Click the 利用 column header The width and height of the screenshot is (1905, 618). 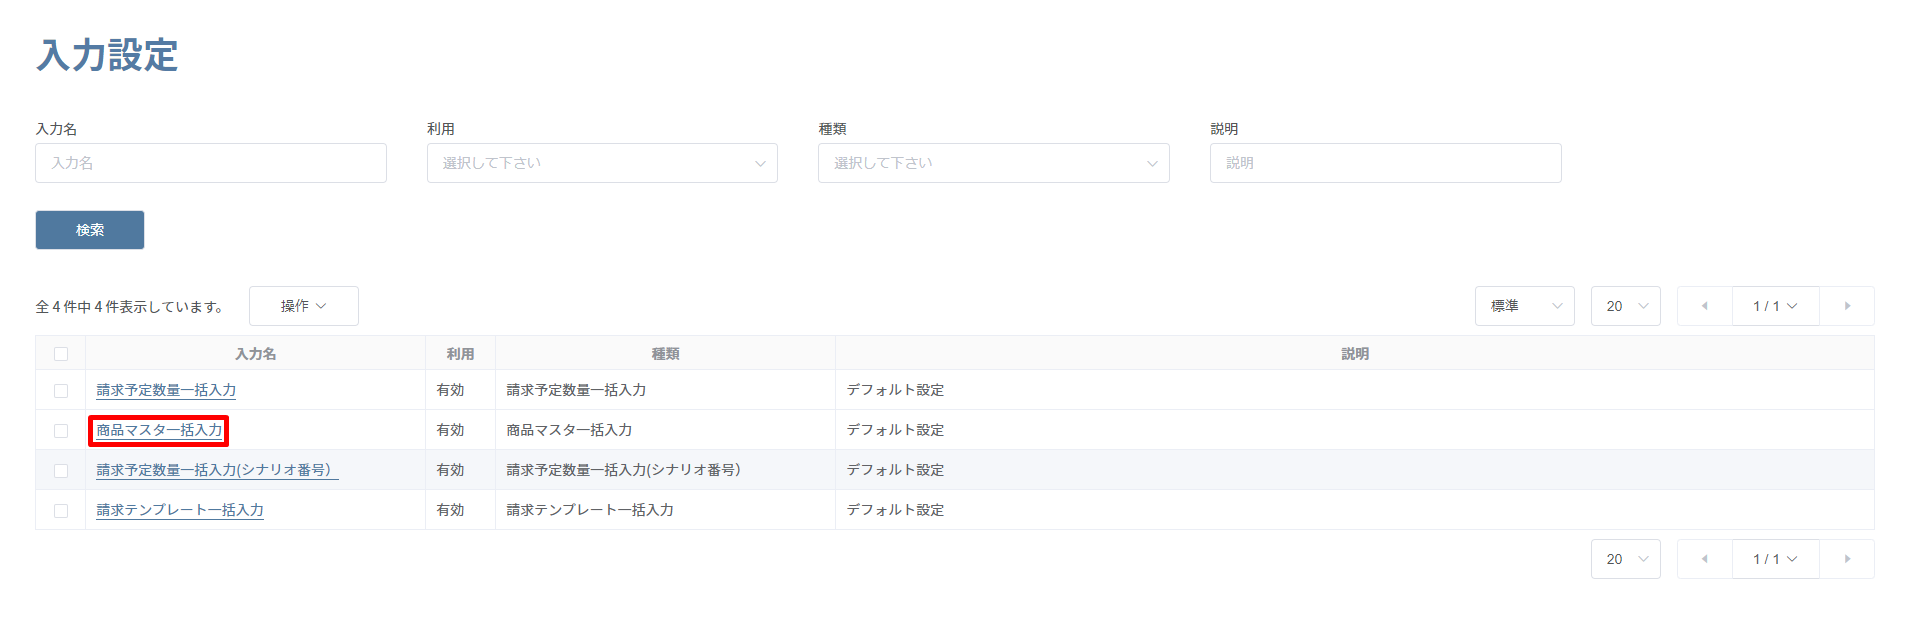coord(460,354)
